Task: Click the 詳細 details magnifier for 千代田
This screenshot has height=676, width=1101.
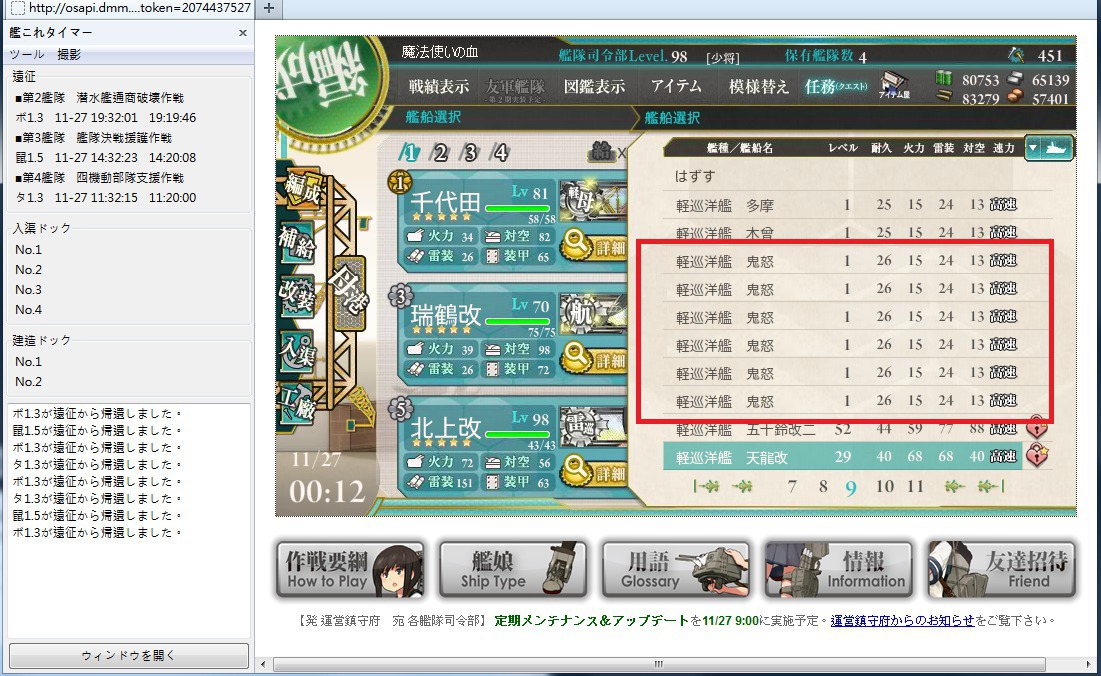Action: (x=593, y=246)
